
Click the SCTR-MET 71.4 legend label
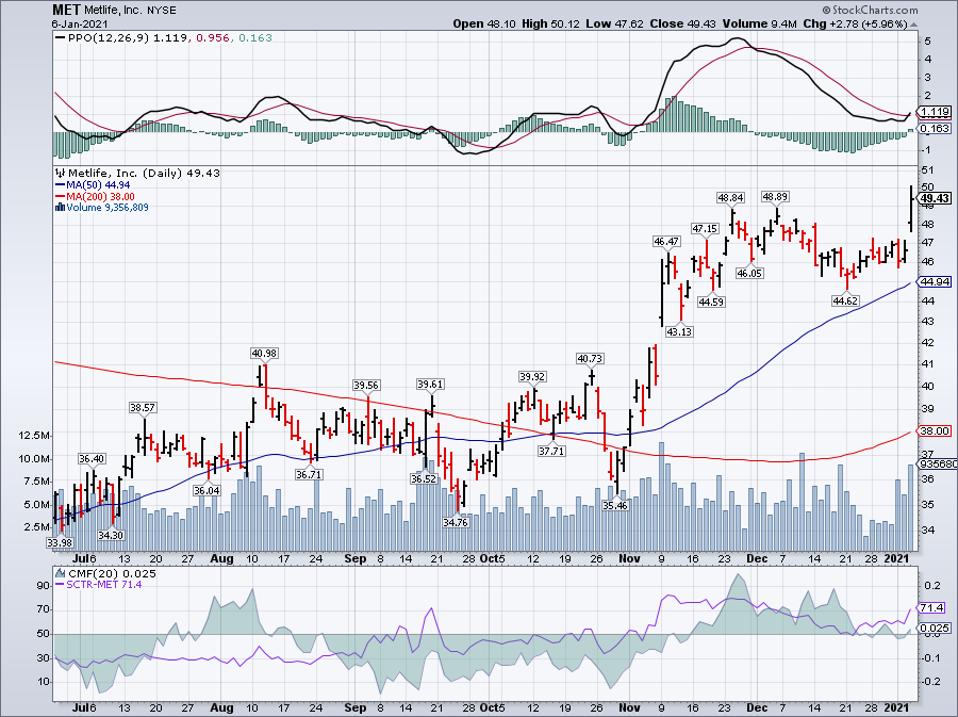coord(104,584)
